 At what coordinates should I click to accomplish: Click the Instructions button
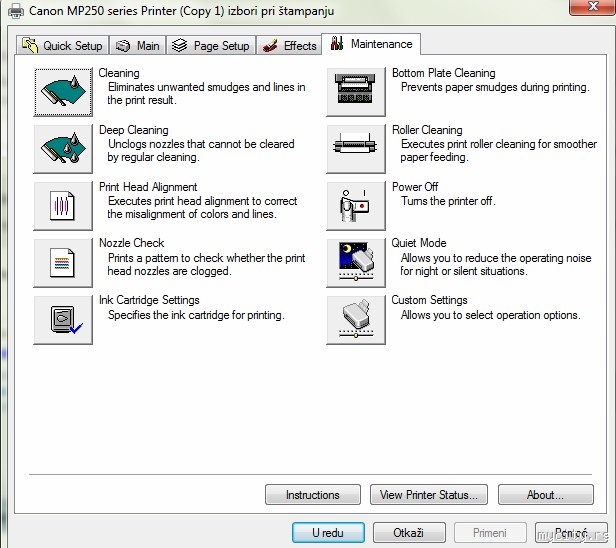pos(313,495)
